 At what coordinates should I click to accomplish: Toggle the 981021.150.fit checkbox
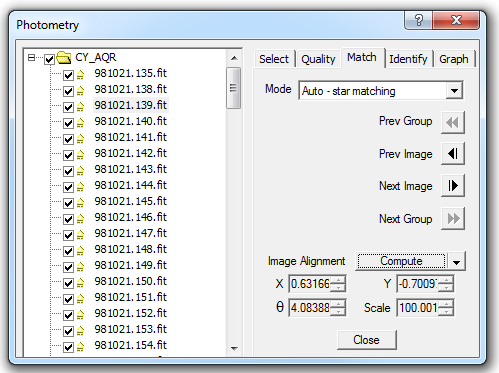pyautogui.click(x=68, y=283)
